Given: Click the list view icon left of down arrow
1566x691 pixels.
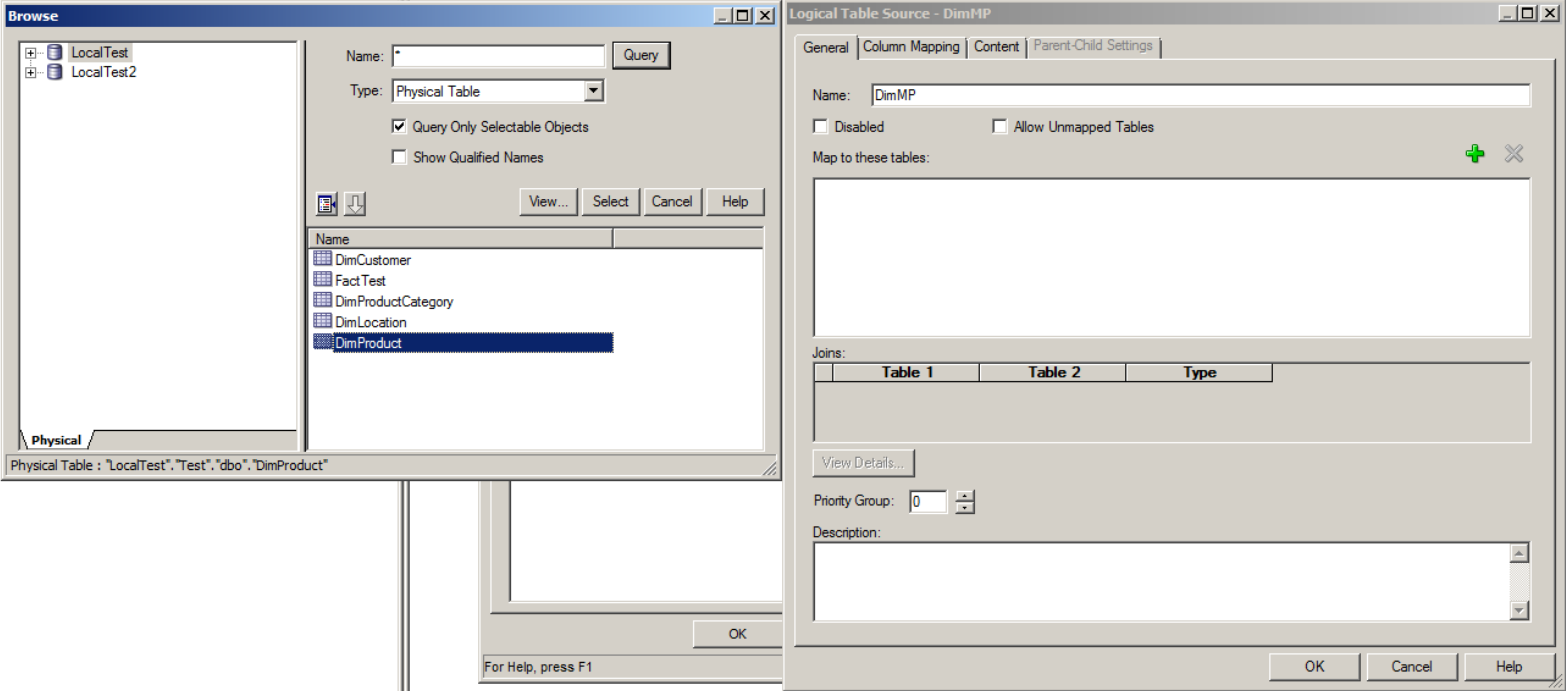Looking at the screenshot, I should click(x=327, y=204).
